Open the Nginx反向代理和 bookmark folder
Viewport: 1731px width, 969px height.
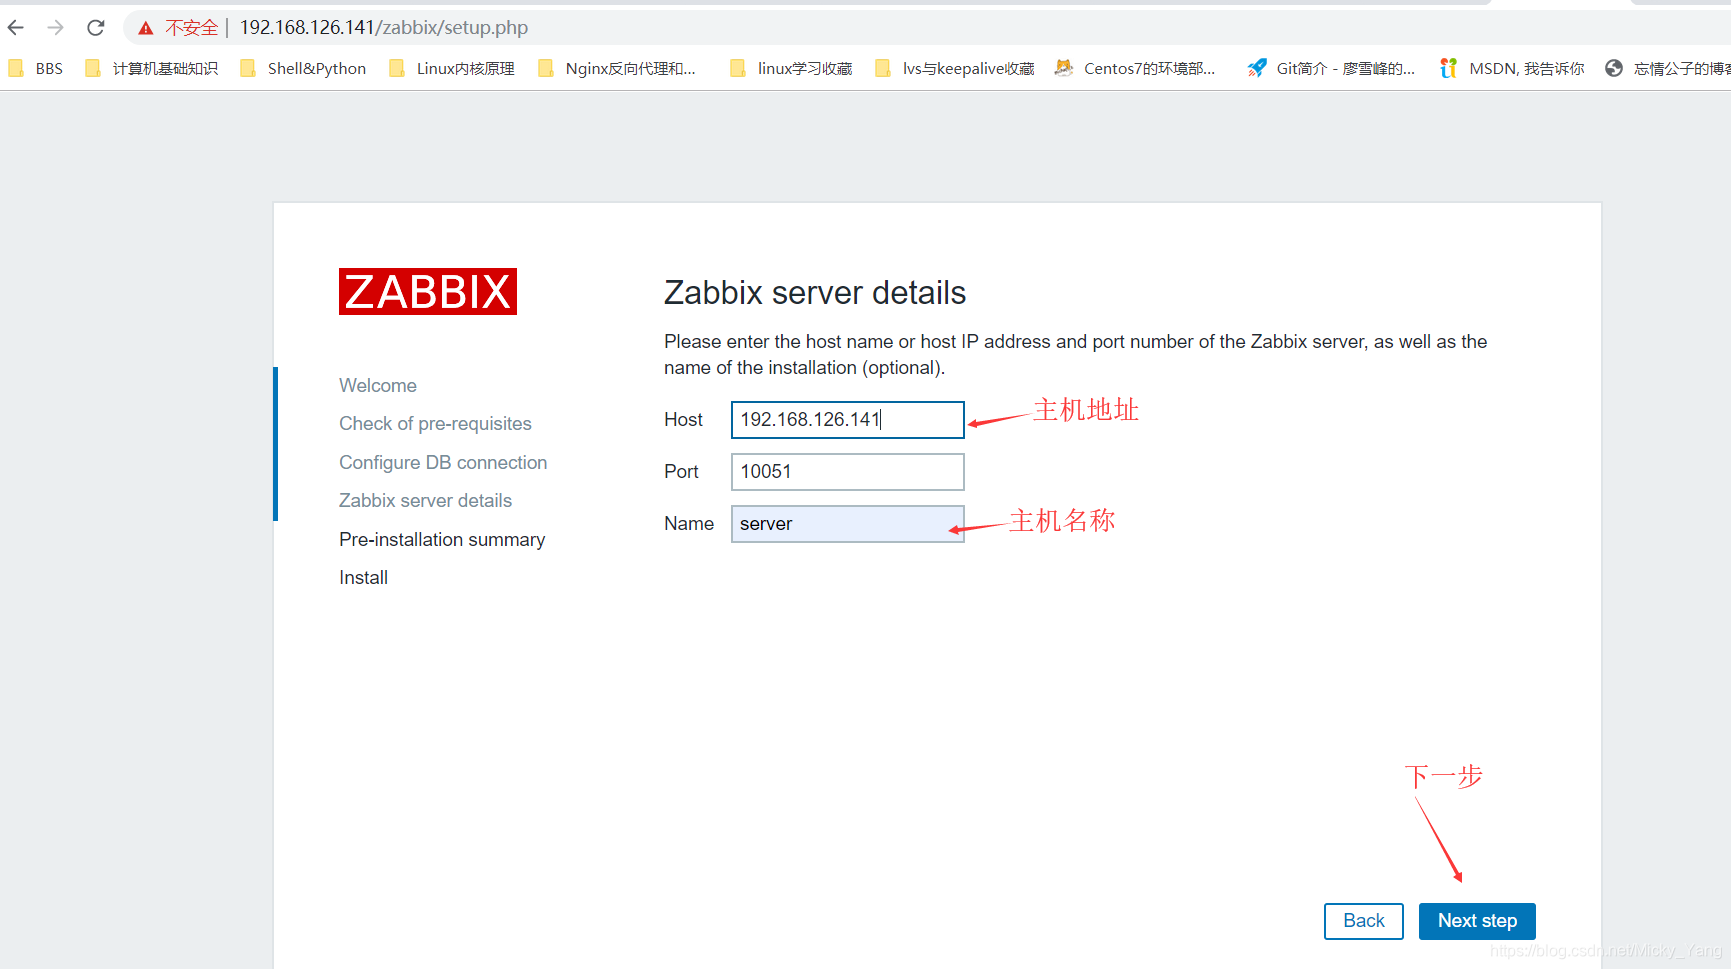click(x=617, y=68)
